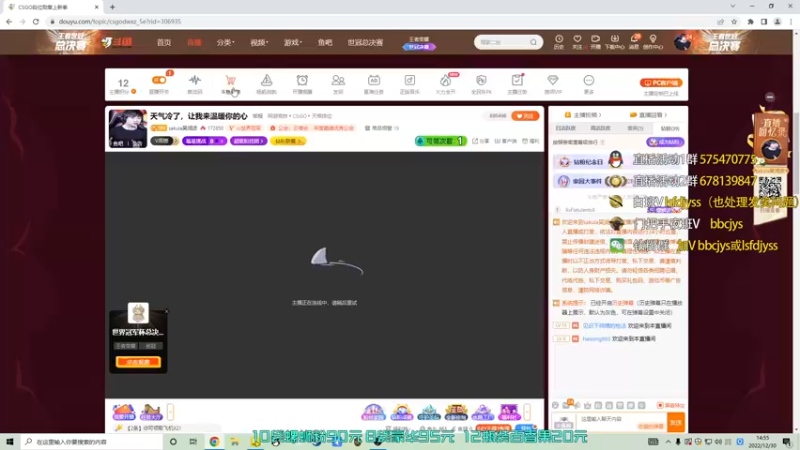Click the first bottom-left activity icon
Viewport: 800px width, 450px height.
123,412
